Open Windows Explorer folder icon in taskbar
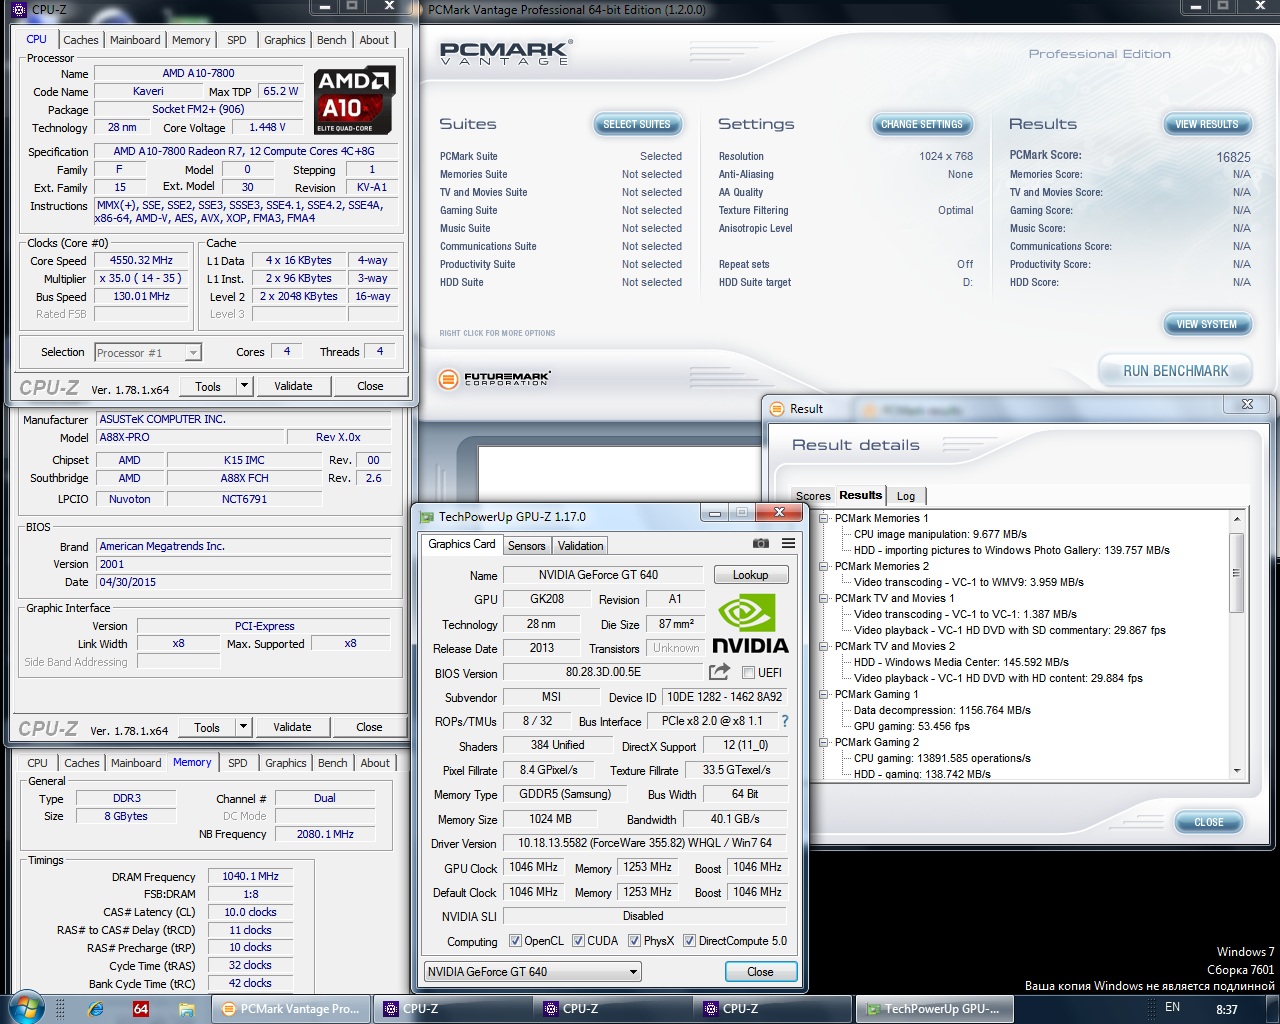This screenshot has width=1280, height=1024. (185, 1009)
